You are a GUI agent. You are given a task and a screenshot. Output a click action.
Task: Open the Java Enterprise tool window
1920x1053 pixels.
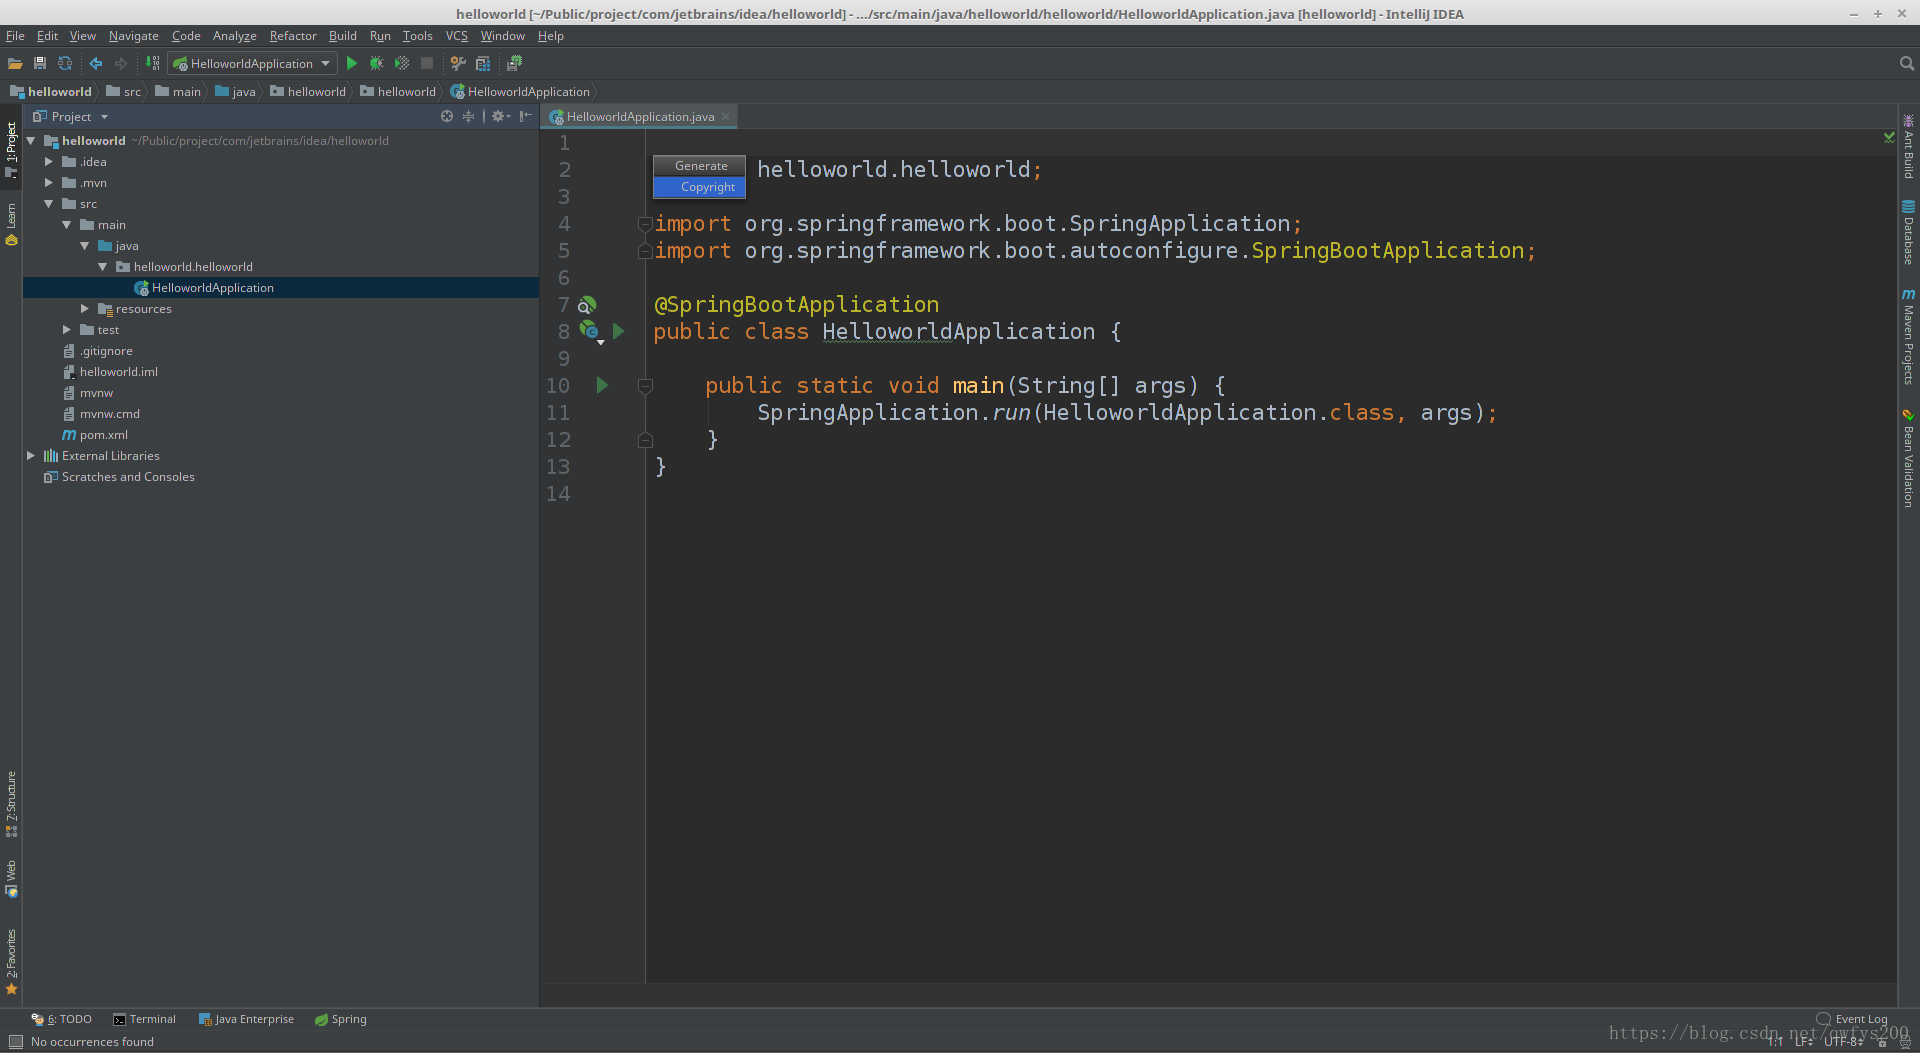[246, 1019]
